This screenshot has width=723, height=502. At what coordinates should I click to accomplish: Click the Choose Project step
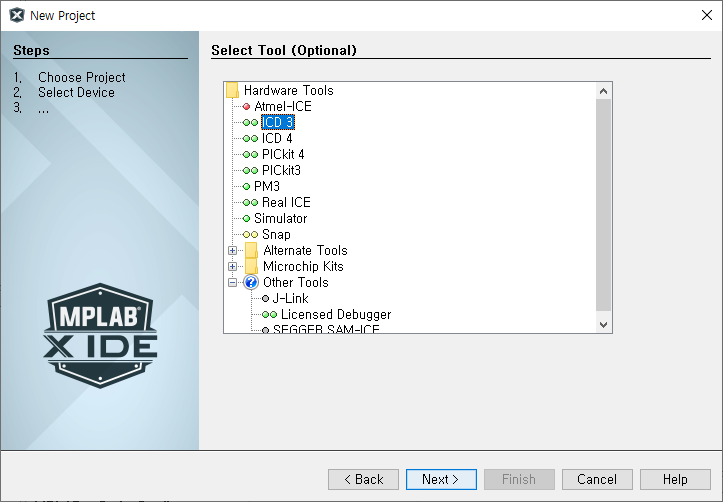click(82, 77)
